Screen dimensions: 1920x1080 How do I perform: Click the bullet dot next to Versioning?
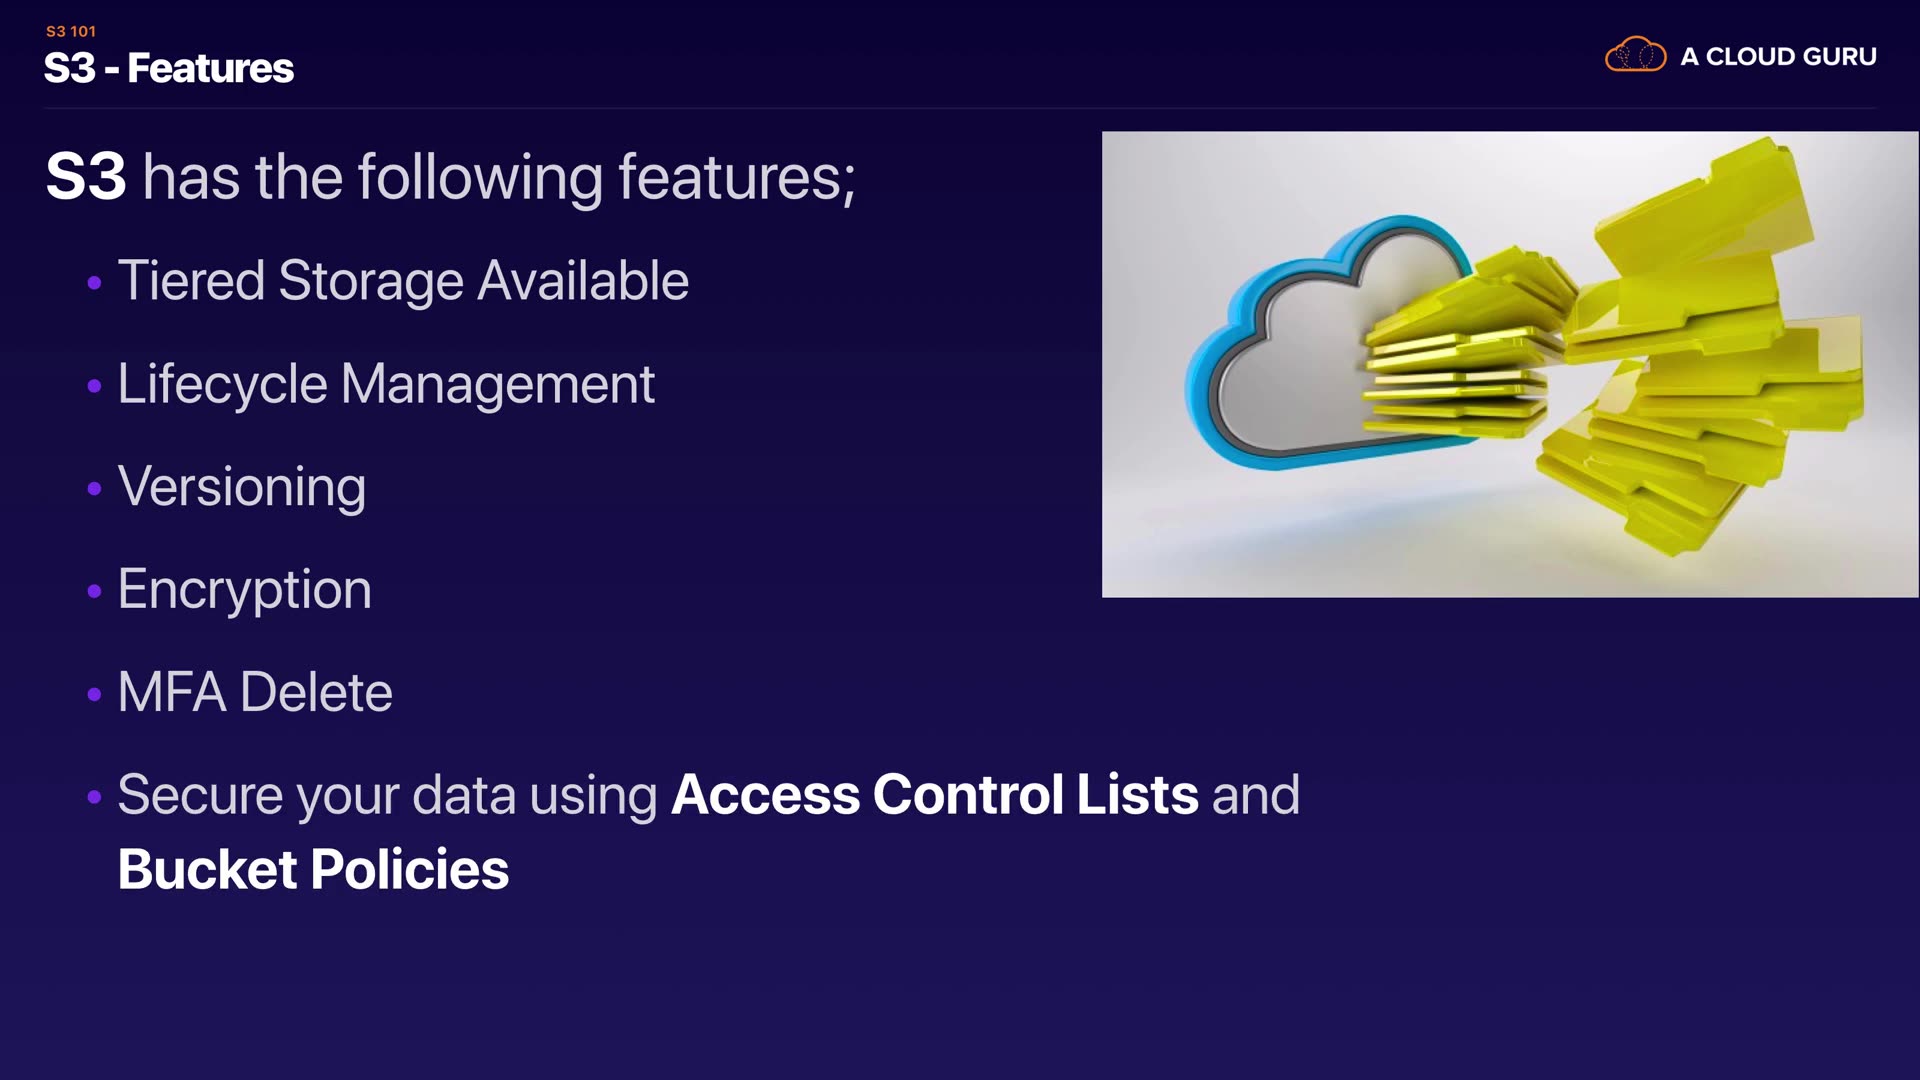tap(95, 489)
